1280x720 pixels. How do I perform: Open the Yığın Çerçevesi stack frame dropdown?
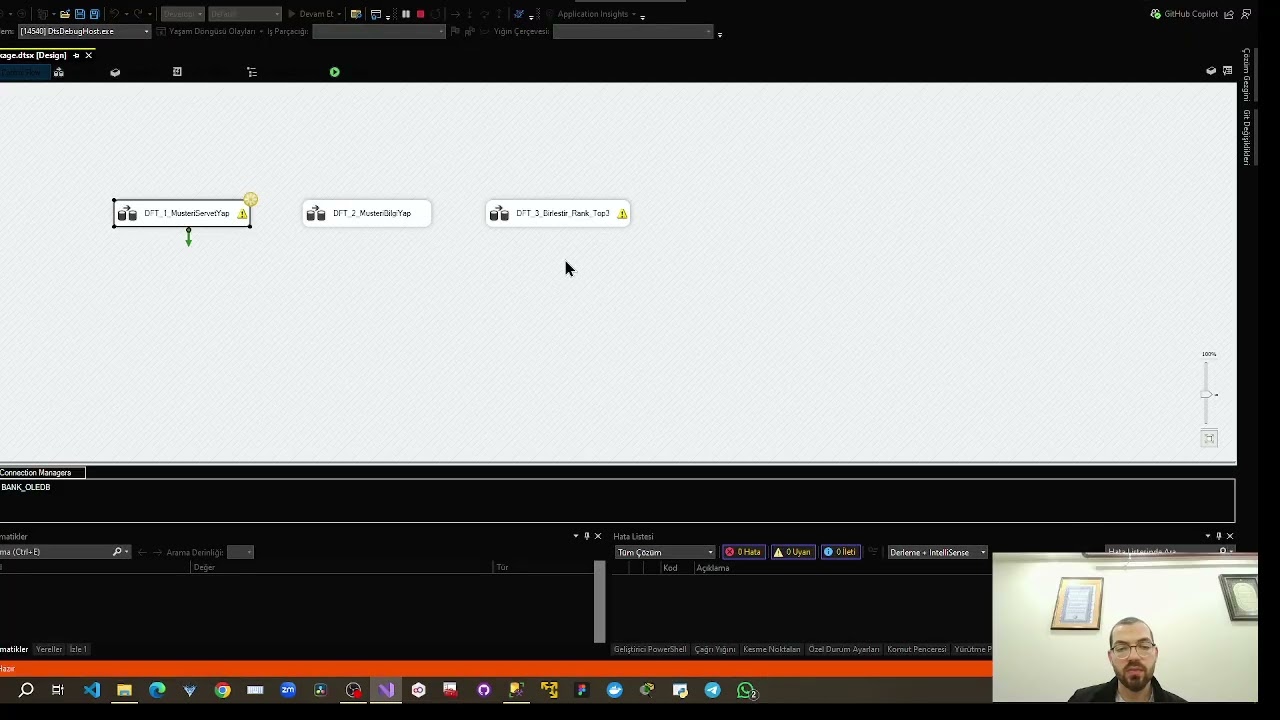633,31
